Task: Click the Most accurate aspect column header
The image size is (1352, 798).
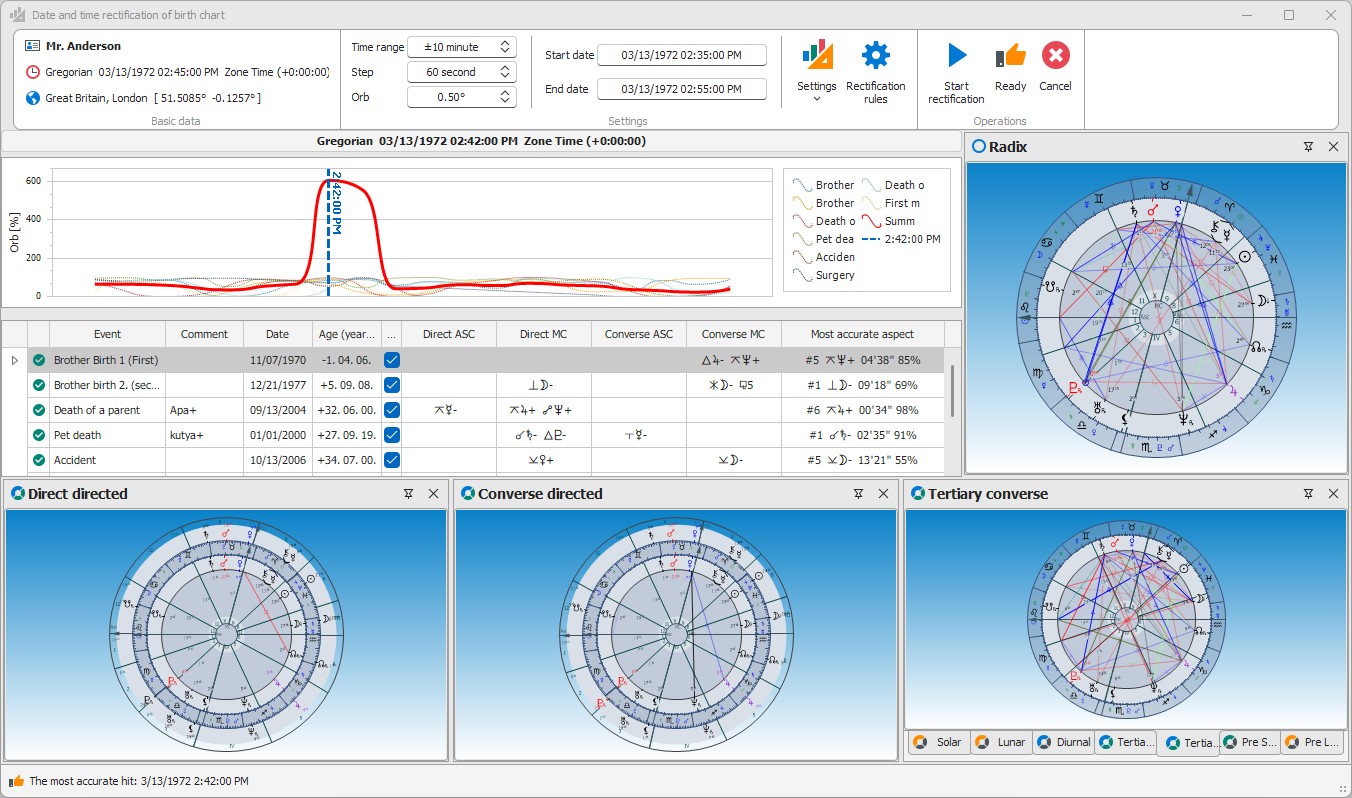Action: click(862, 334)
